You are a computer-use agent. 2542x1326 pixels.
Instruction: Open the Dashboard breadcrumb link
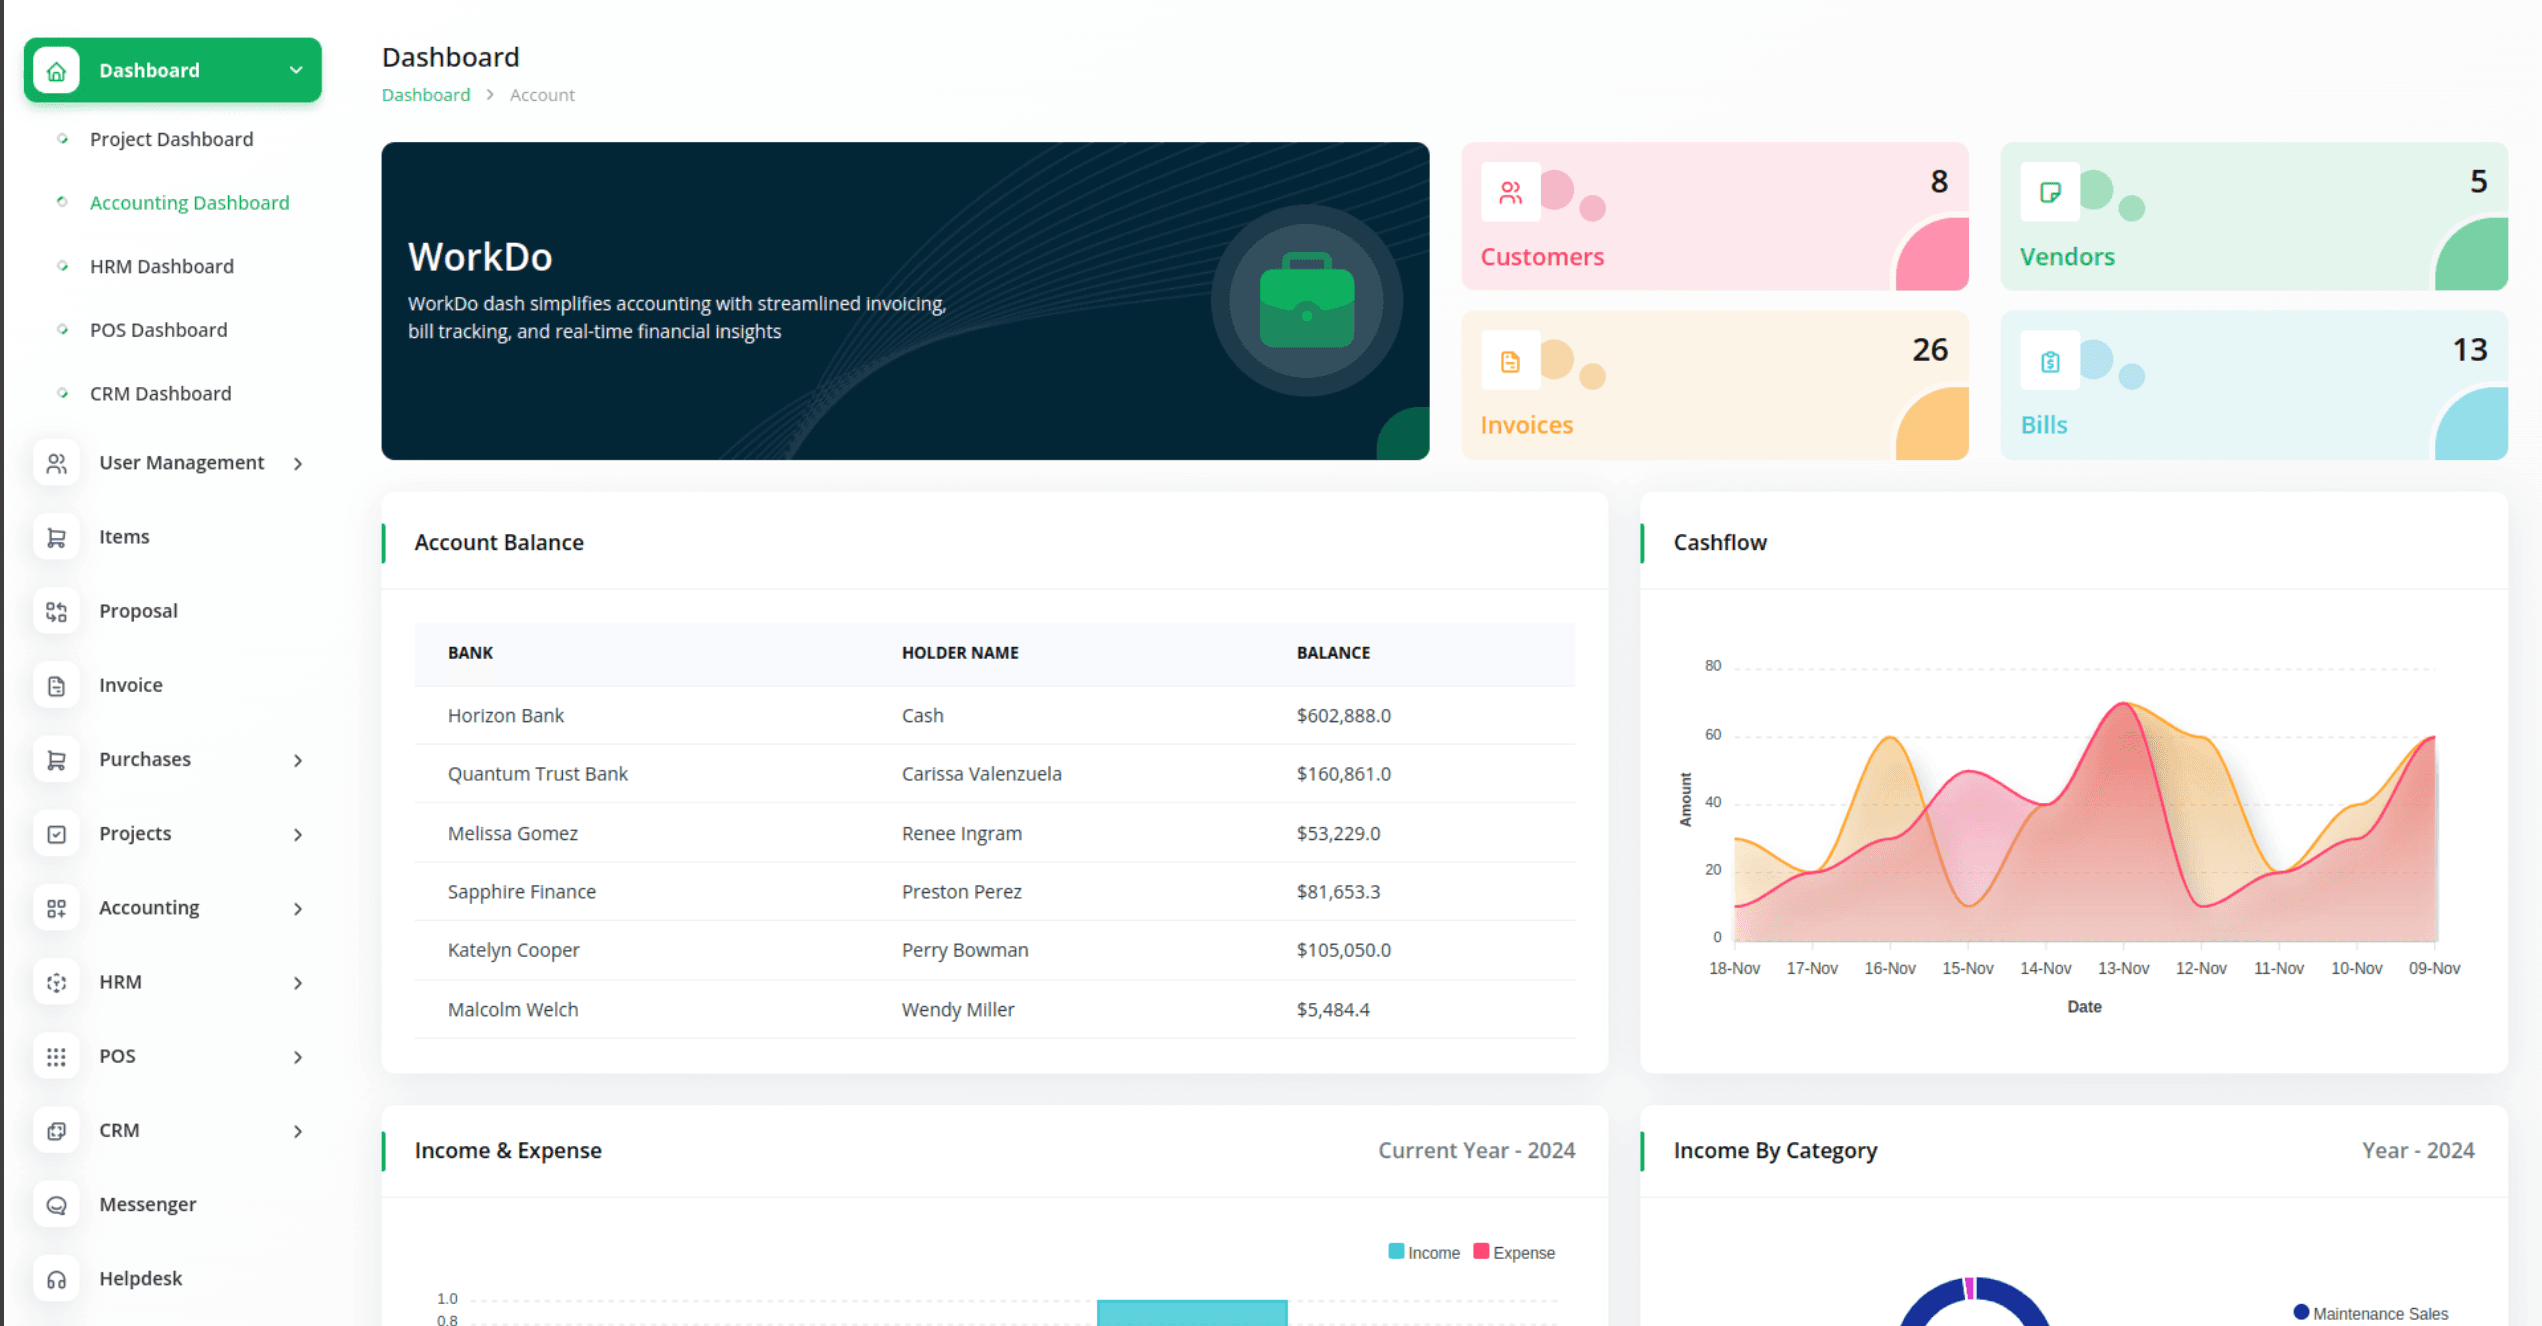[426, 94]
